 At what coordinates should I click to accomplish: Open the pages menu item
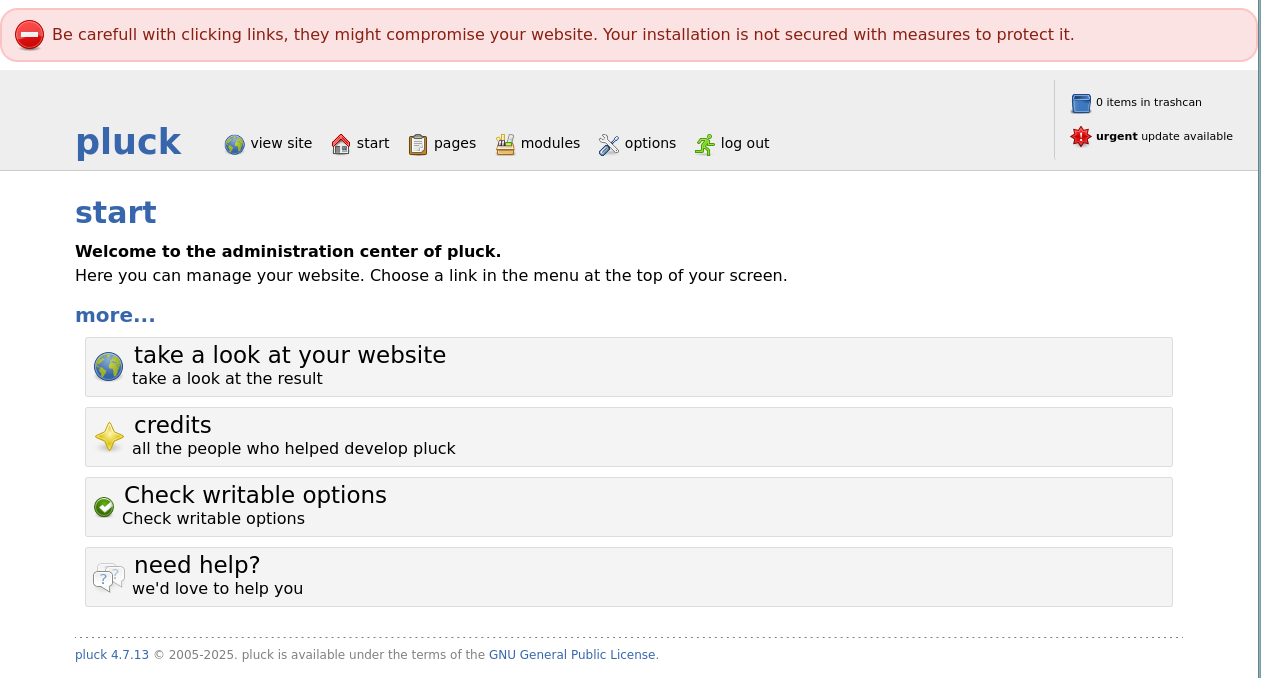pos(442,144)
